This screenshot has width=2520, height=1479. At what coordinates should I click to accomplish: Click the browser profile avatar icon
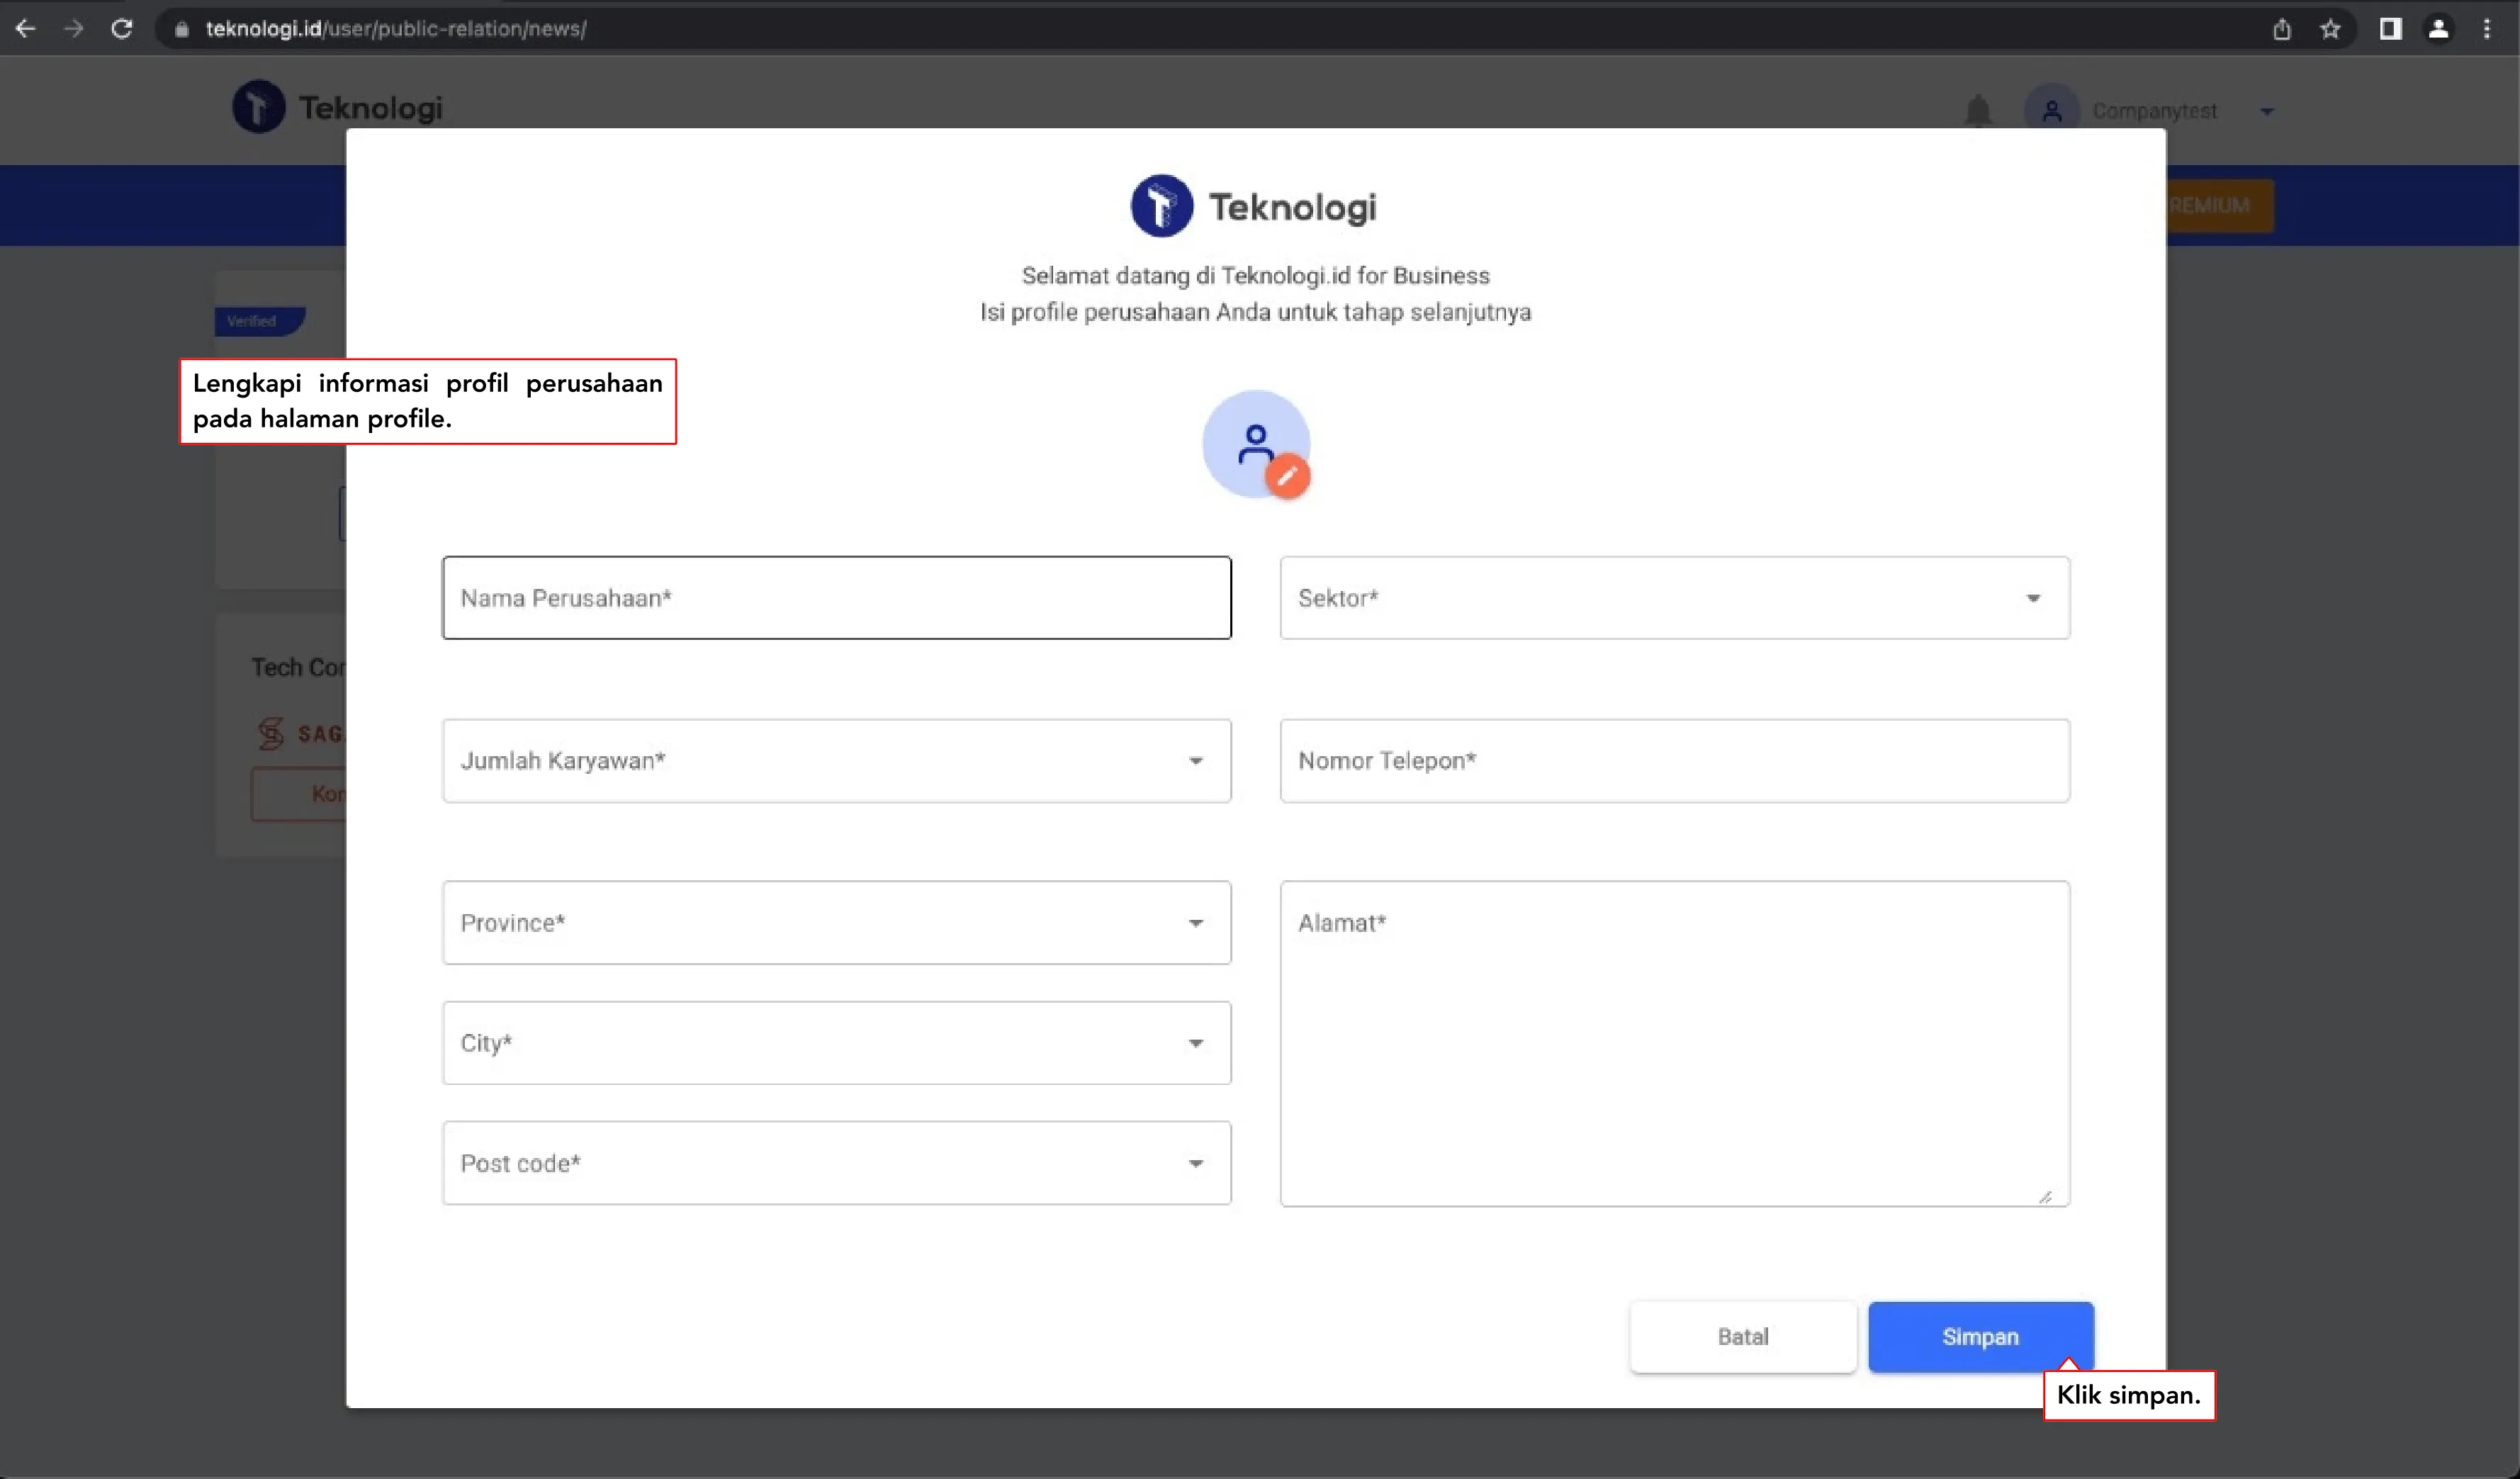point(2438,29)
